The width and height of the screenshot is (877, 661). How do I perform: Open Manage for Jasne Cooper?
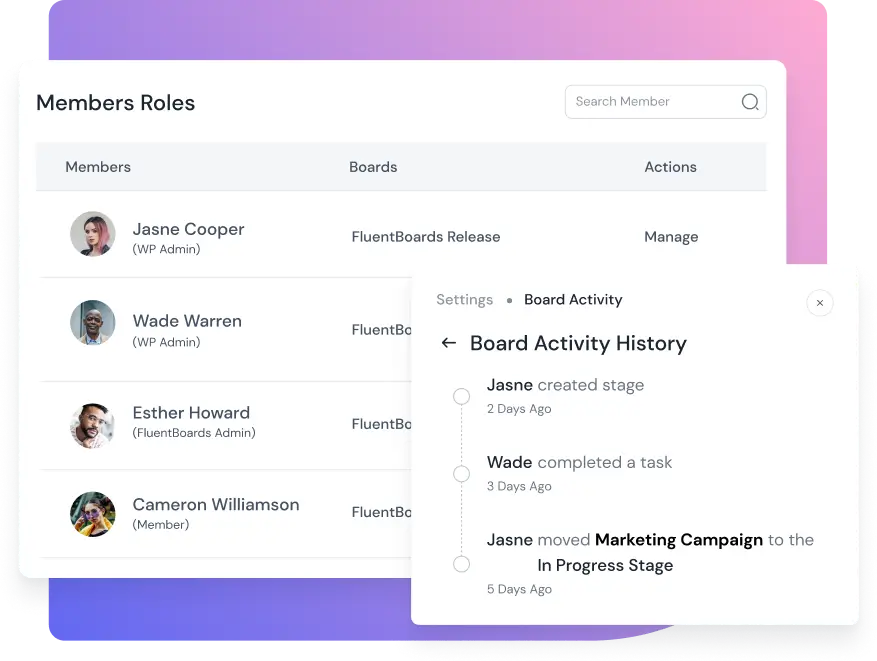671,237
